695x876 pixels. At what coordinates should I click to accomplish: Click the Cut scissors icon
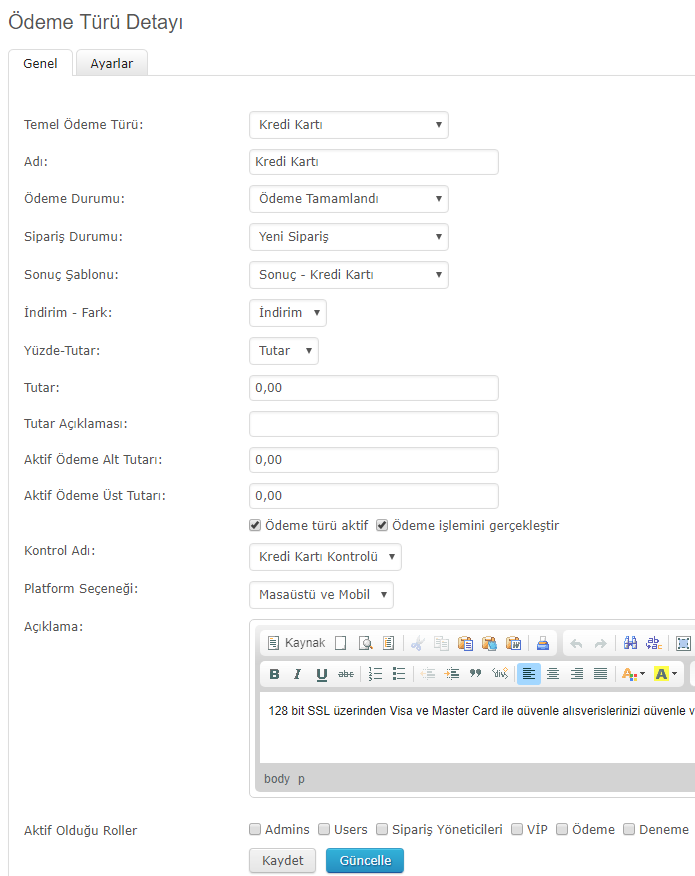(417, 643)
